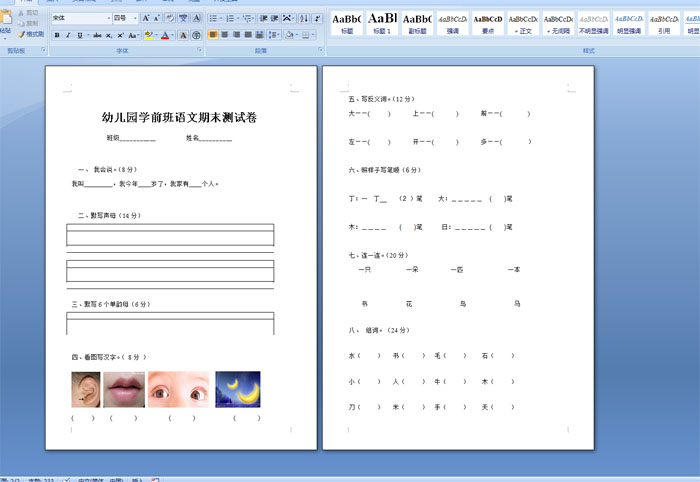Screen dimensions: 700x482
Task: Click the heading 七、连一连 on page two
Action: click(379, 255)
